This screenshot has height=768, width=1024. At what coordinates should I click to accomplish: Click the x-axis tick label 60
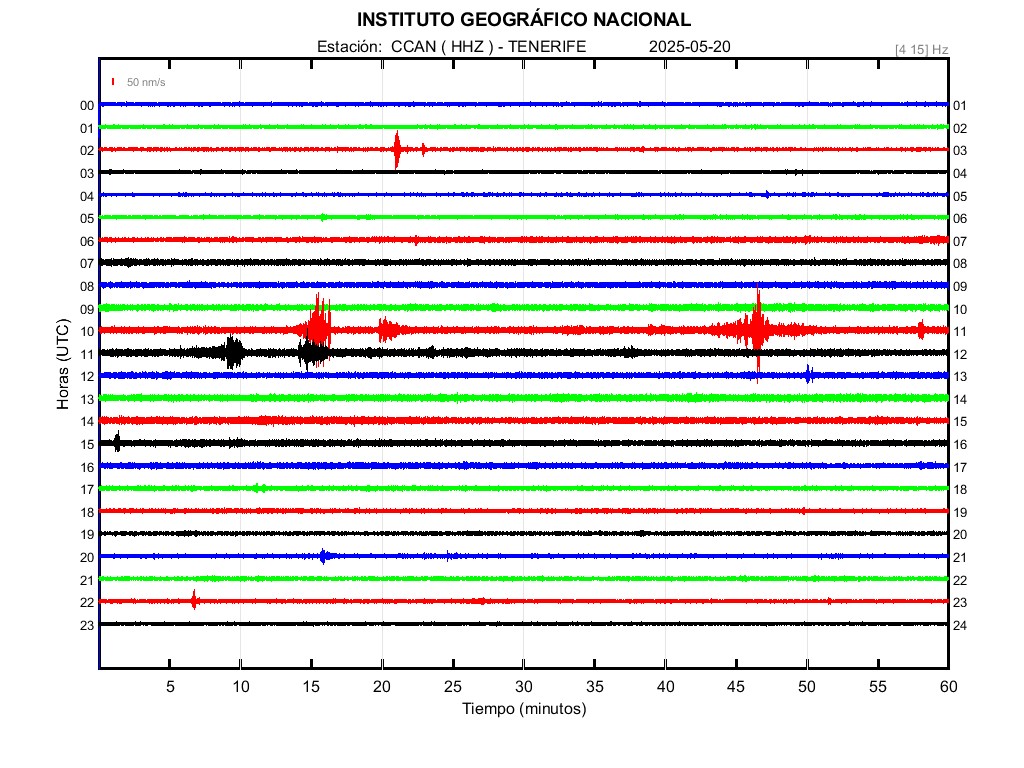[948, 686]
